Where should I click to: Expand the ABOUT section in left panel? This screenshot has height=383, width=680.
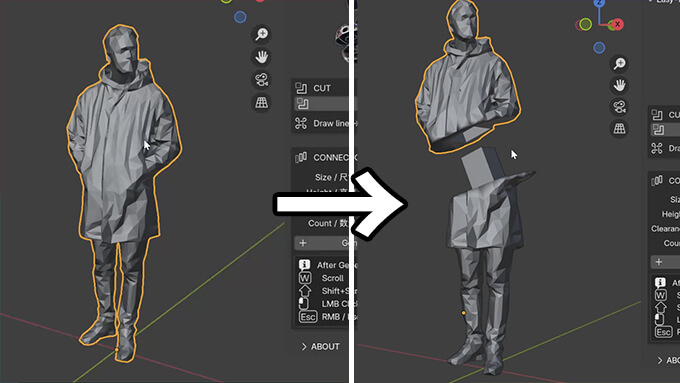[x=320, y=347]
